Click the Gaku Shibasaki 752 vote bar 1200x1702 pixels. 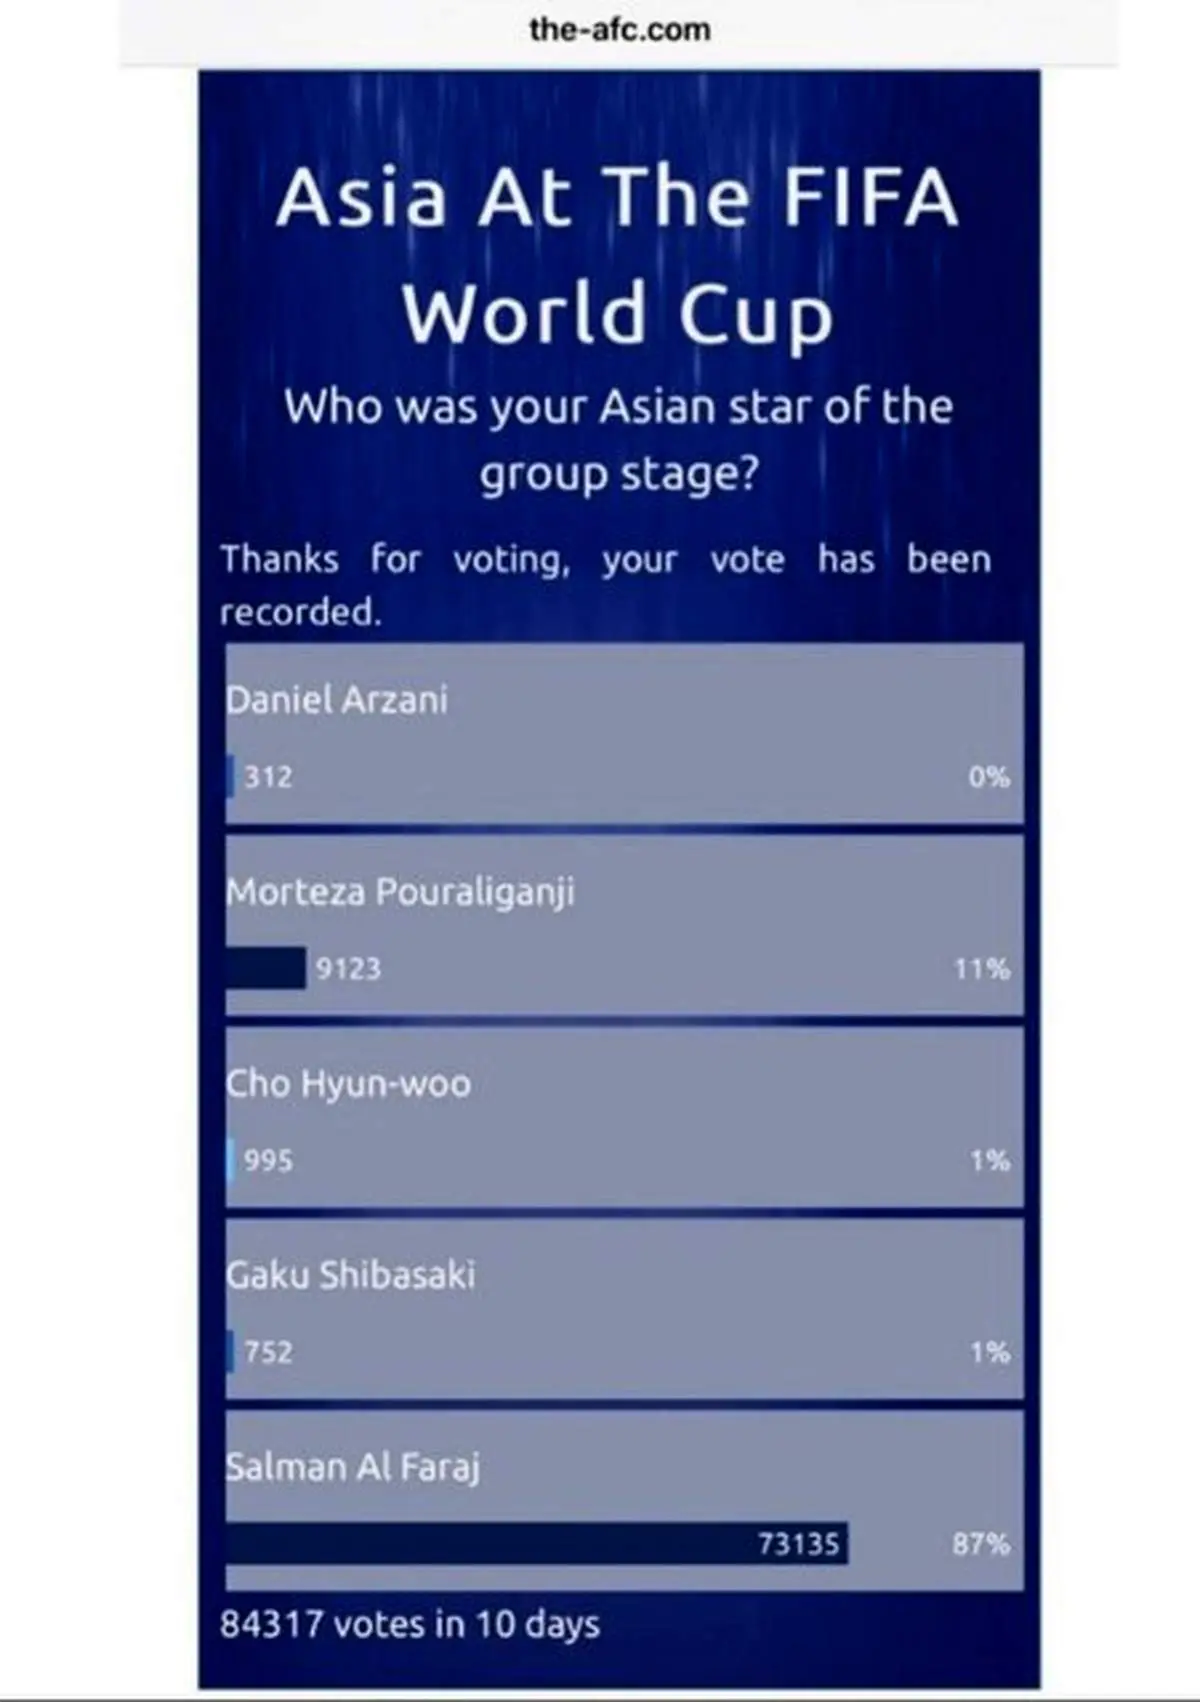230,1352
